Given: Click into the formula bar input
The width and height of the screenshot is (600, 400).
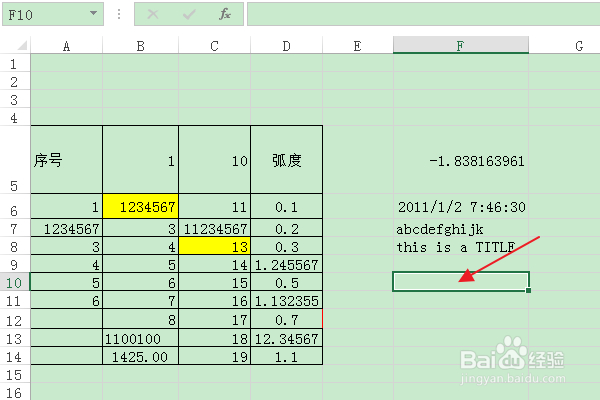Looking at the screenshot, I should pos(423,15).
